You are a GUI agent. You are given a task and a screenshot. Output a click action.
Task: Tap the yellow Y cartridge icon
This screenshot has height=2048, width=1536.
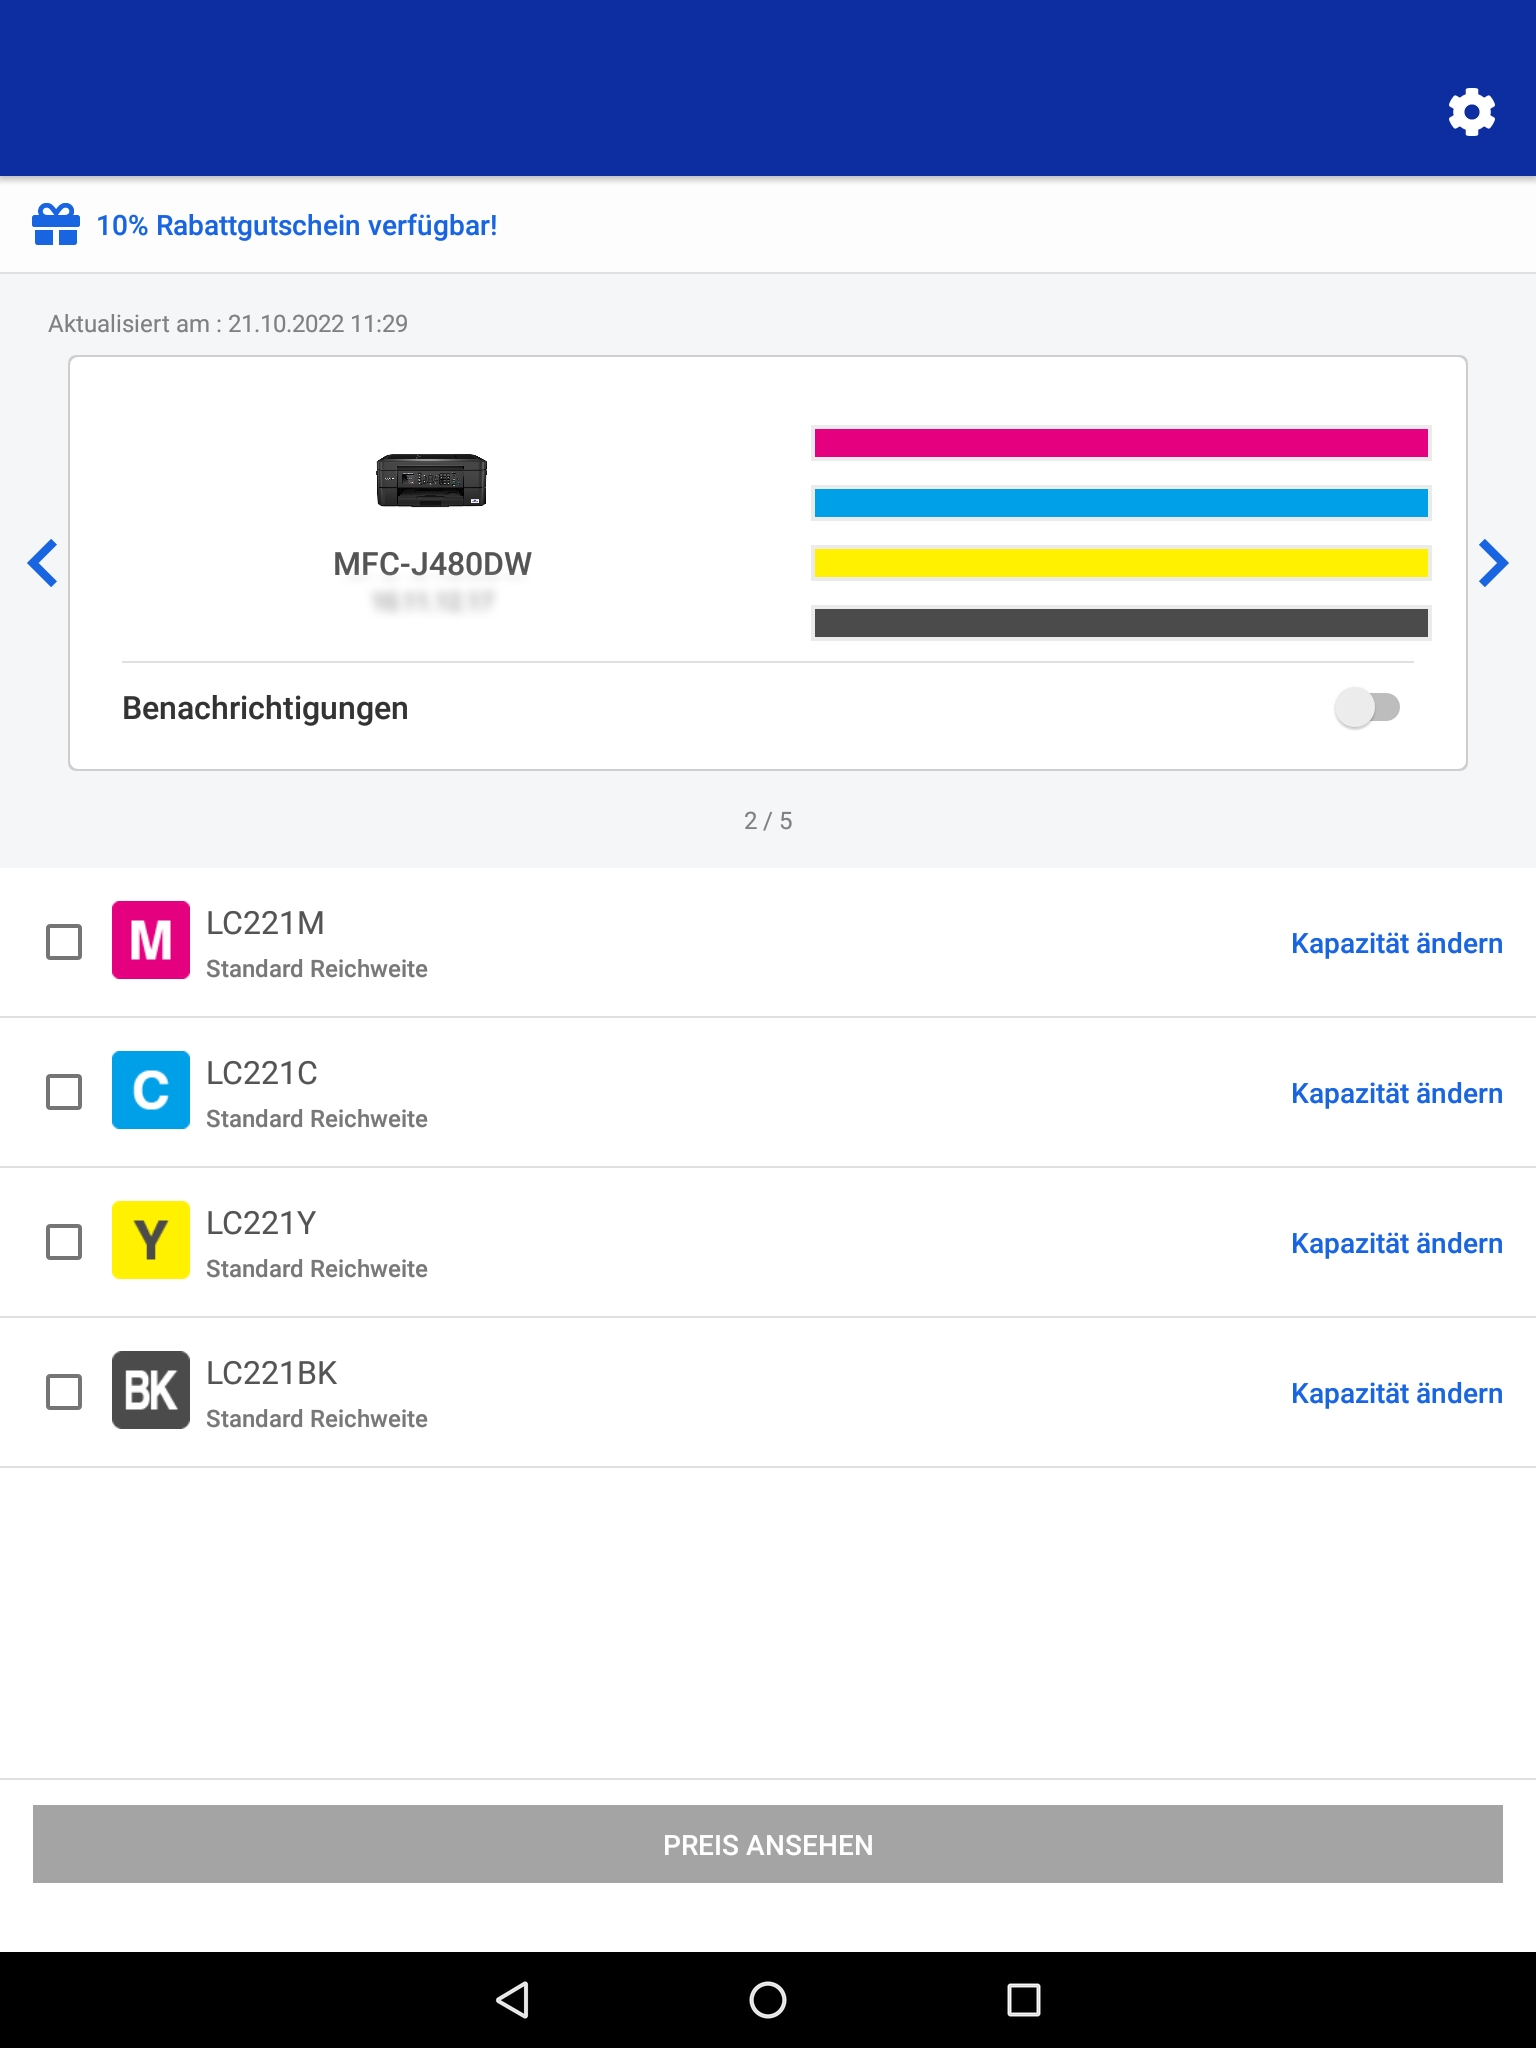151,1240
